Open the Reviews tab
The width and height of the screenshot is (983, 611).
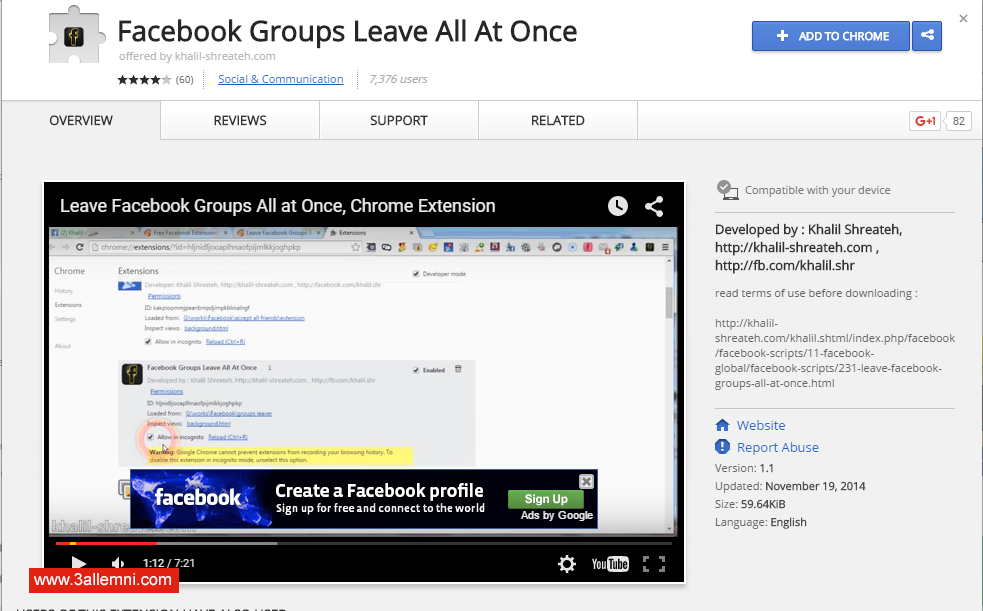(240, 121)
